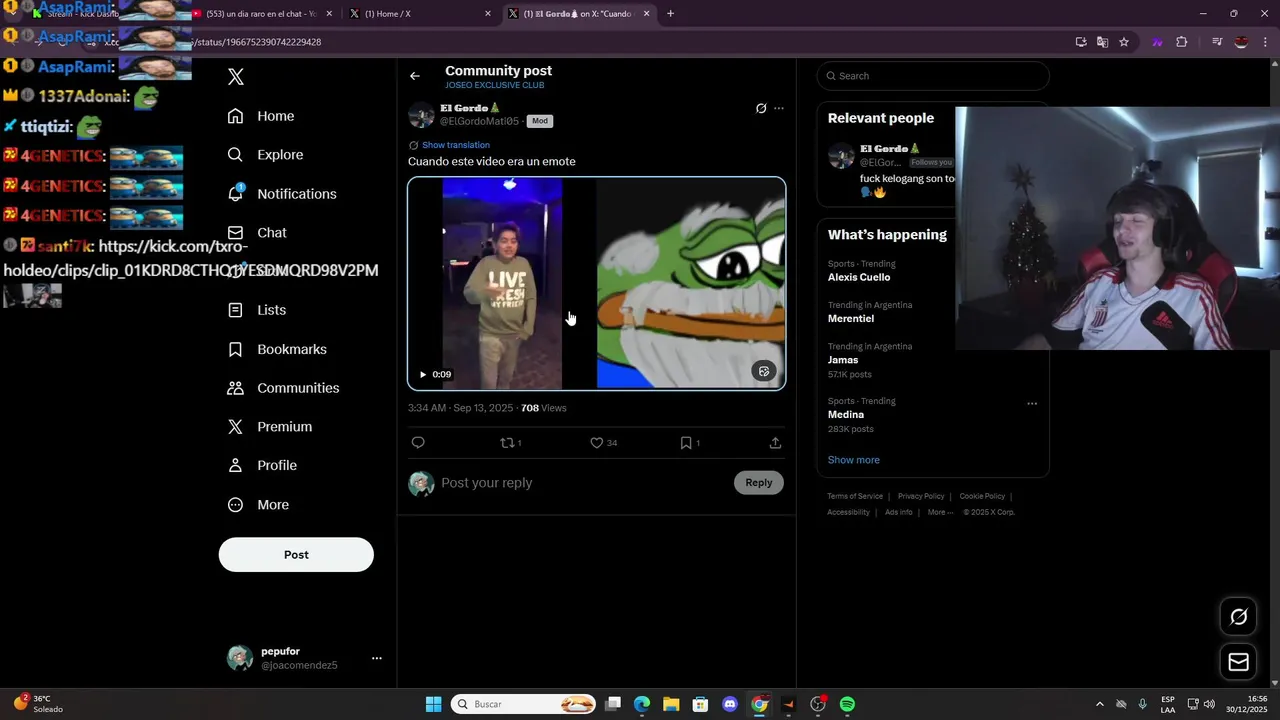
Task: Like the post with heart icon
Action: click(x=597, y=443)
